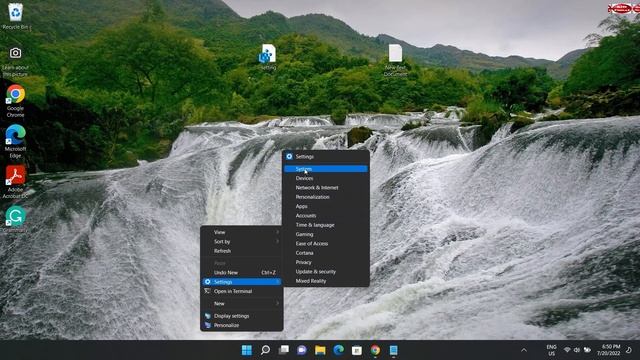Click the battery tray icon
The image size is (640, 360).
point(587,350)
